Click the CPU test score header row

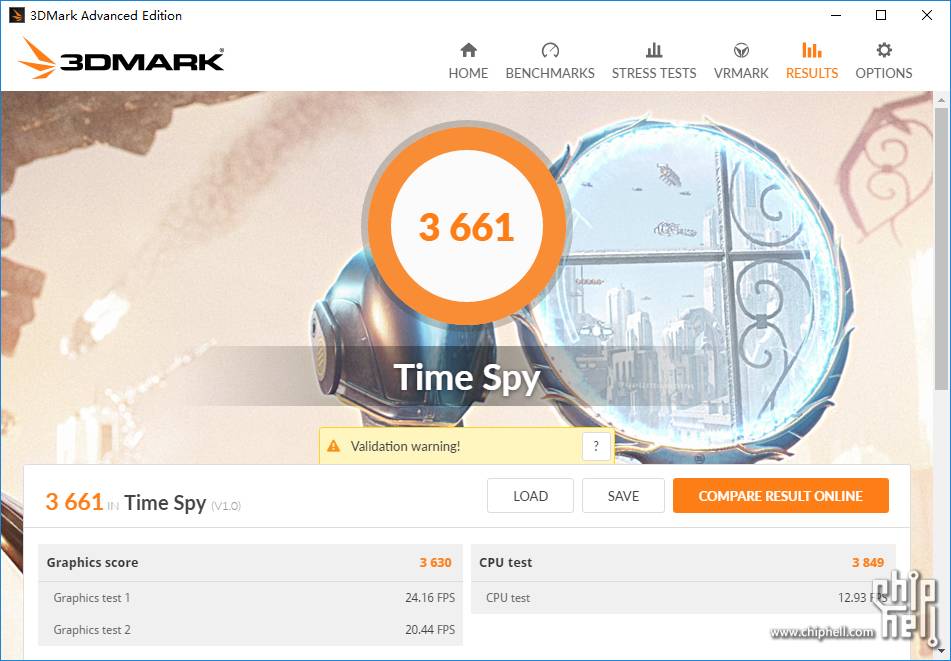pos(683,563)
